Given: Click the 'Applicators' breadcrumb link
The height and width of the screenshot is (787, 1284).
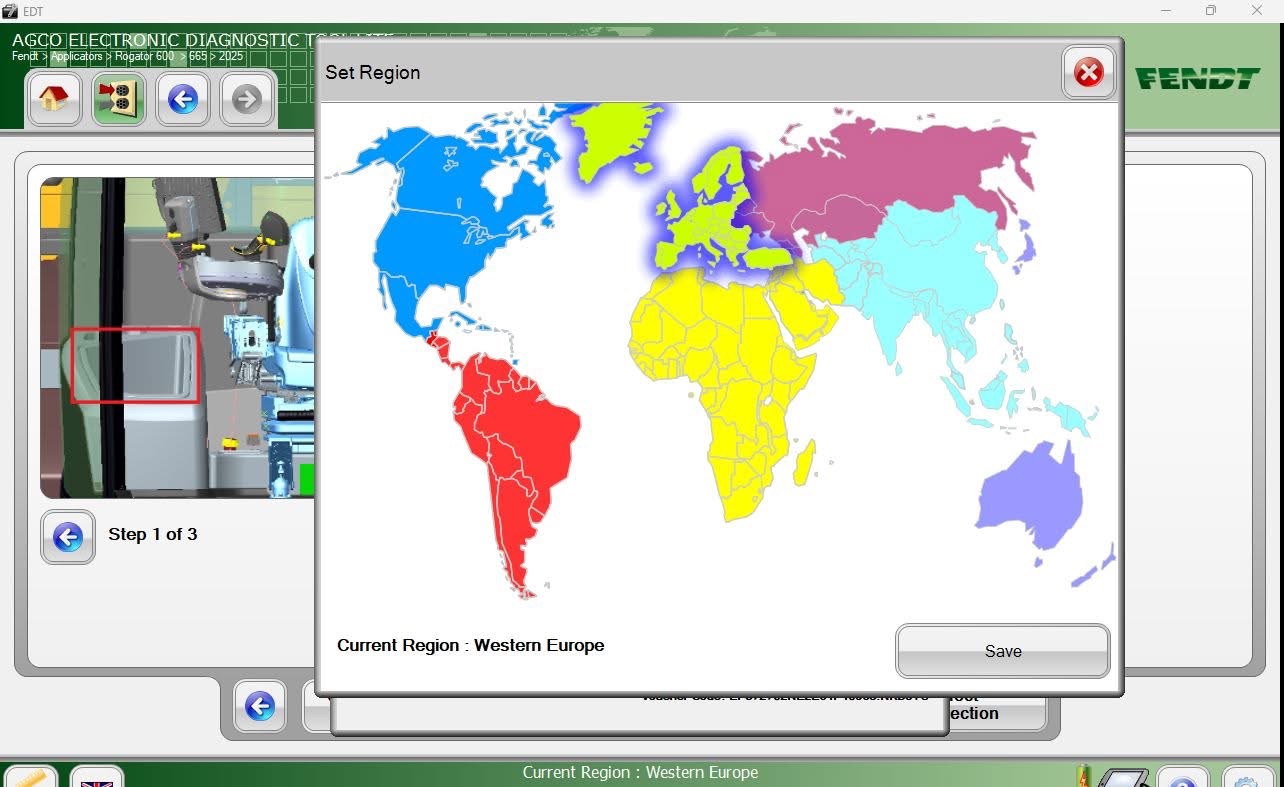Looking at the screenshot, I should click(77, 57).
